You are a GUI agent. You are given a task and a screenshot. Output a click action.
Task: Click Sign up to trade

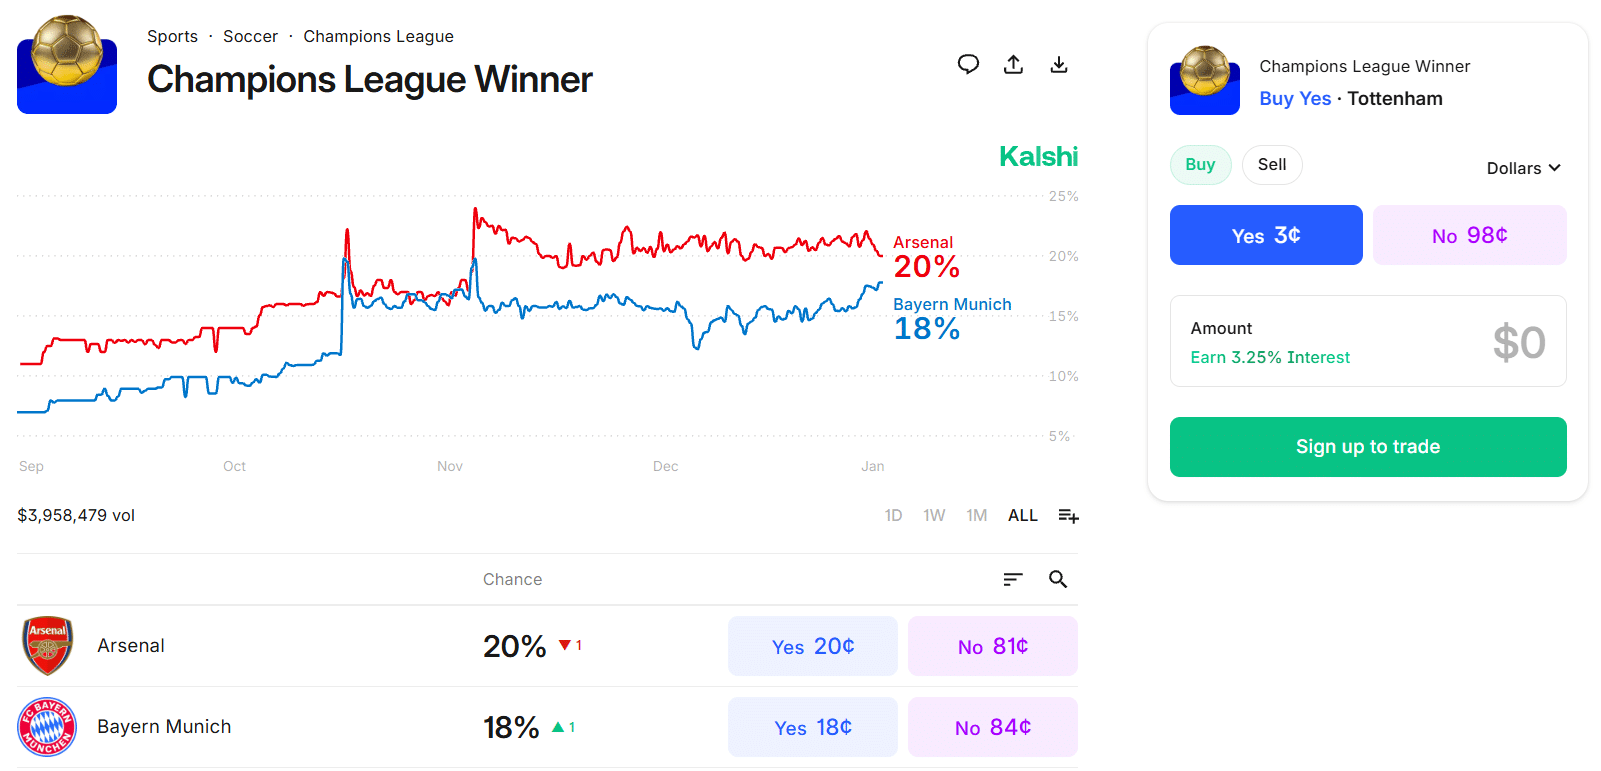pos(1367,447)
